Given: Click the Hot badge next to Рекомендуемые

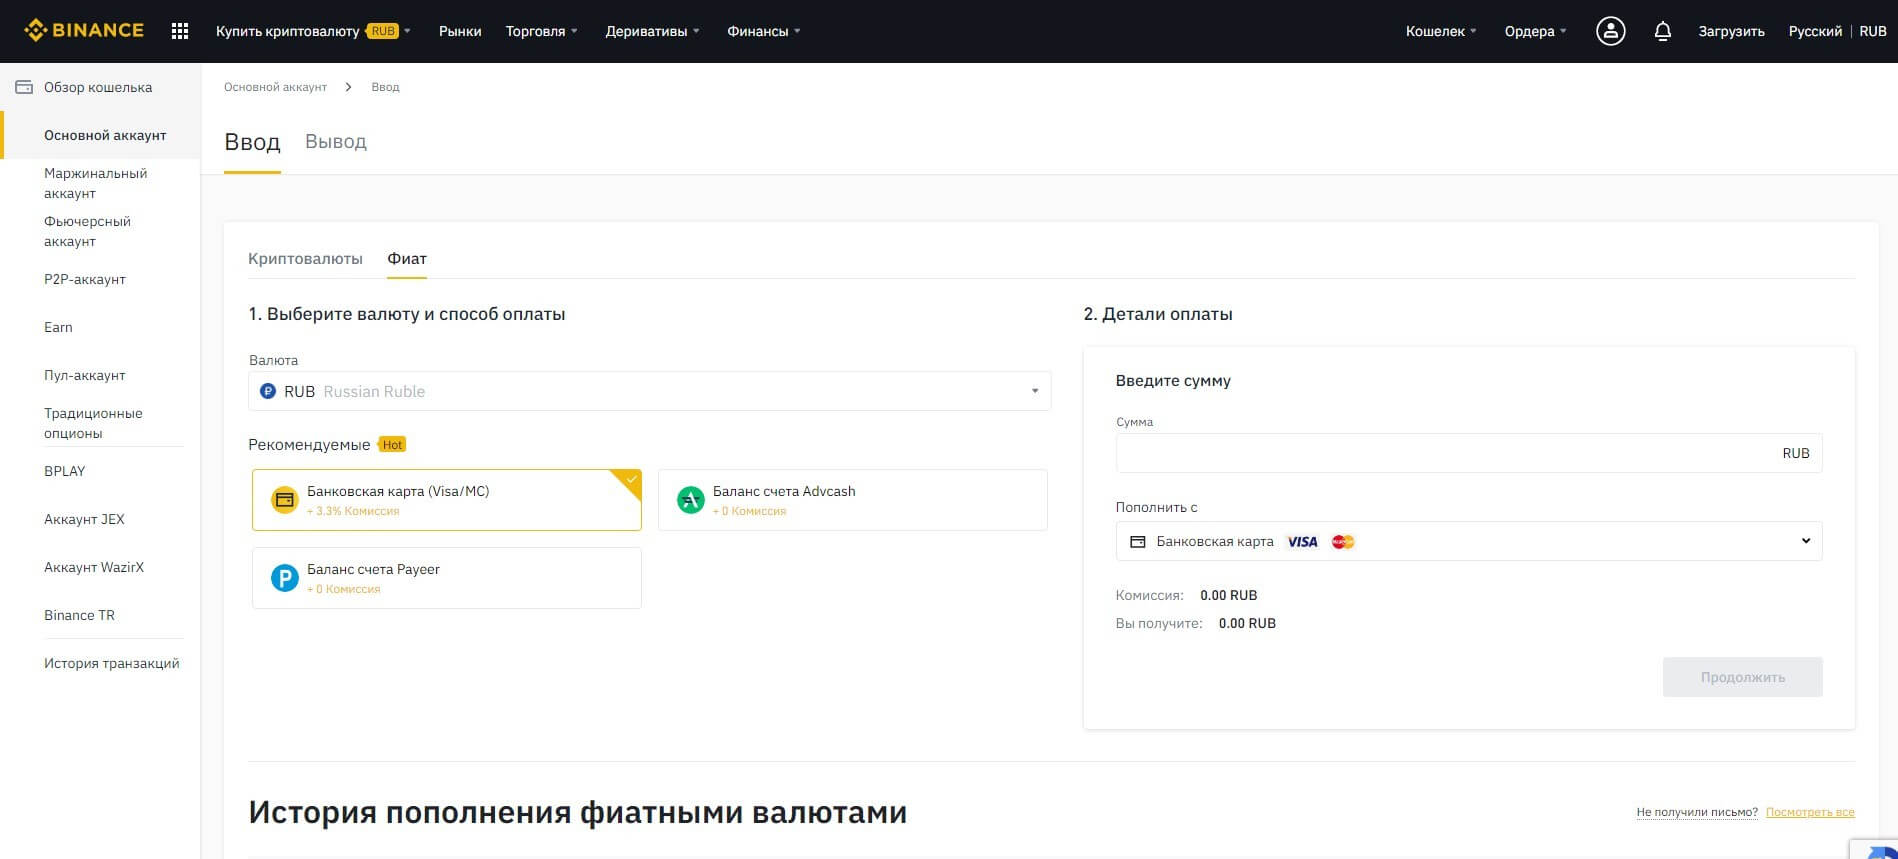Looking at the screenshot, I should point(392,444).
